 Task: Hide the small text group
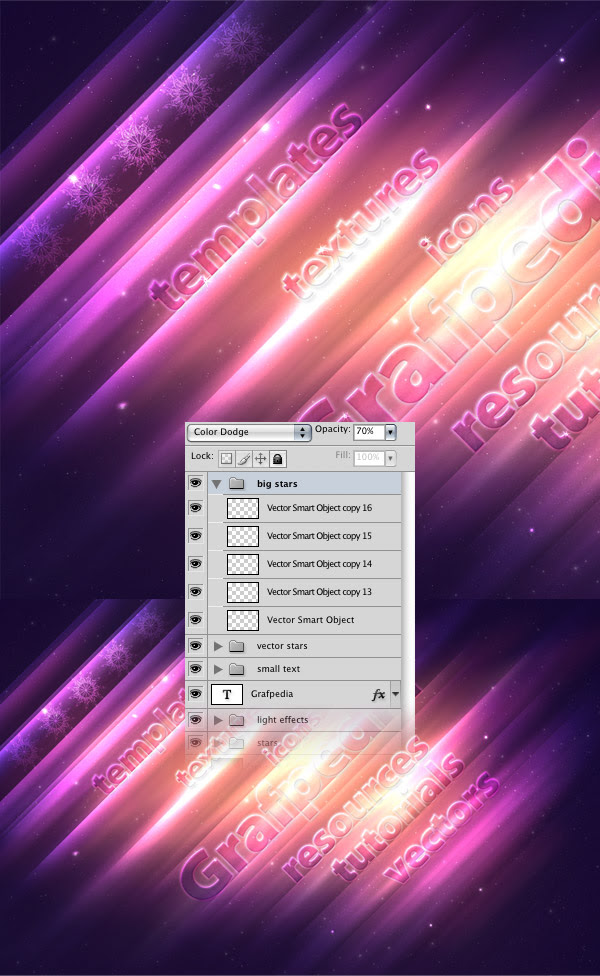[195, 669]
